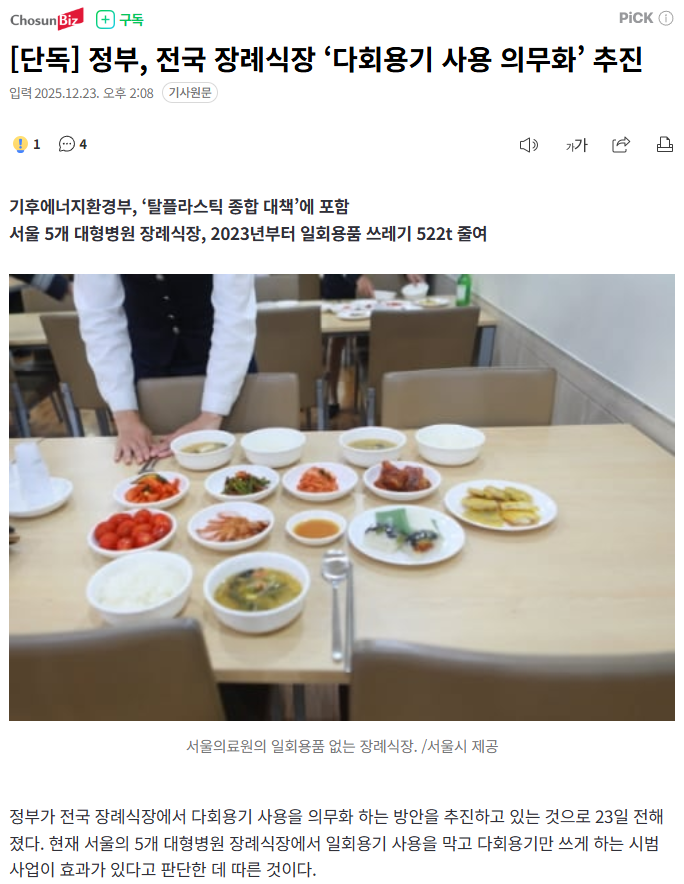
Task: Change font size with 가가 icon
Action: pyautogui.click(x=576, y=145)
